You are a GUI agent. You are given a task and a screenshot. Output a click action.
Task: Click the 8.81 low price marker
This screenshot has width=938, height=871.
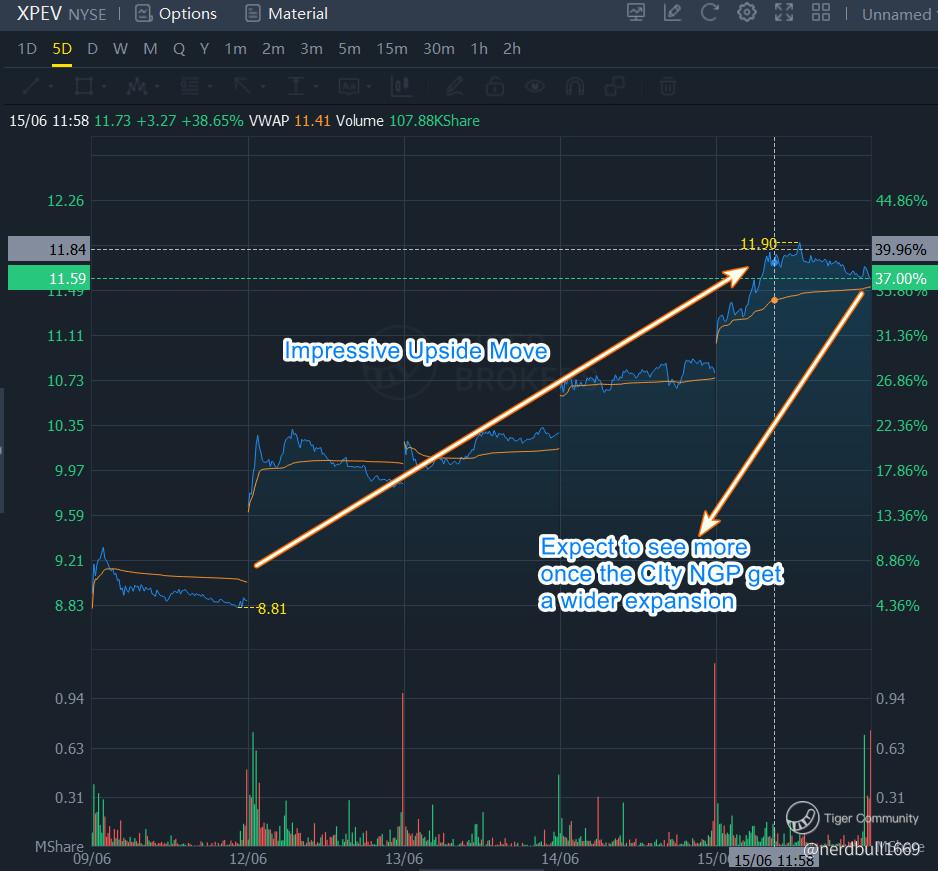[x=272, y=608]
